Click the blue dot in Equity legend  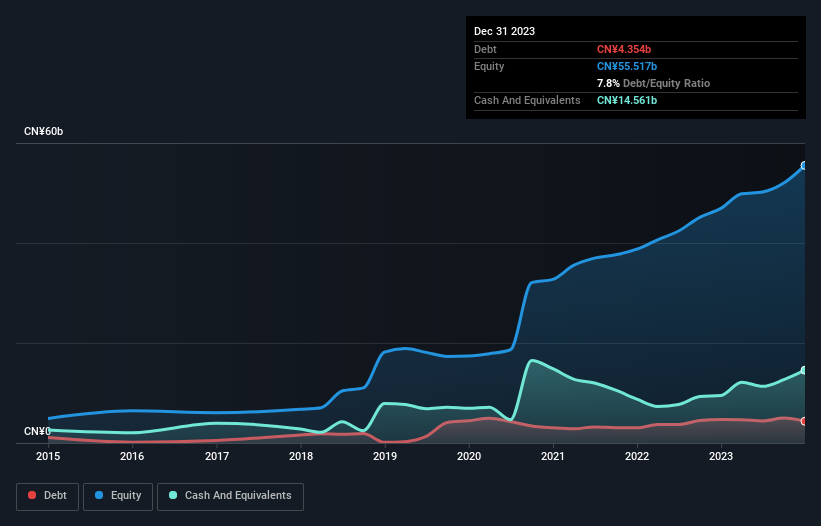[99, 495]
